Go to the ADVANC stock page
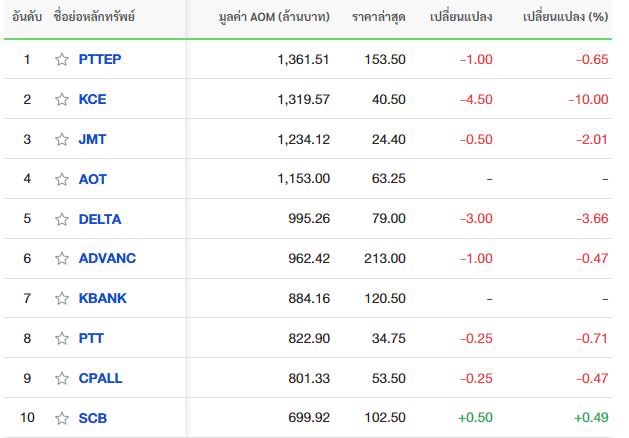The width and height of the screenshot is (629, 438). 107,258
